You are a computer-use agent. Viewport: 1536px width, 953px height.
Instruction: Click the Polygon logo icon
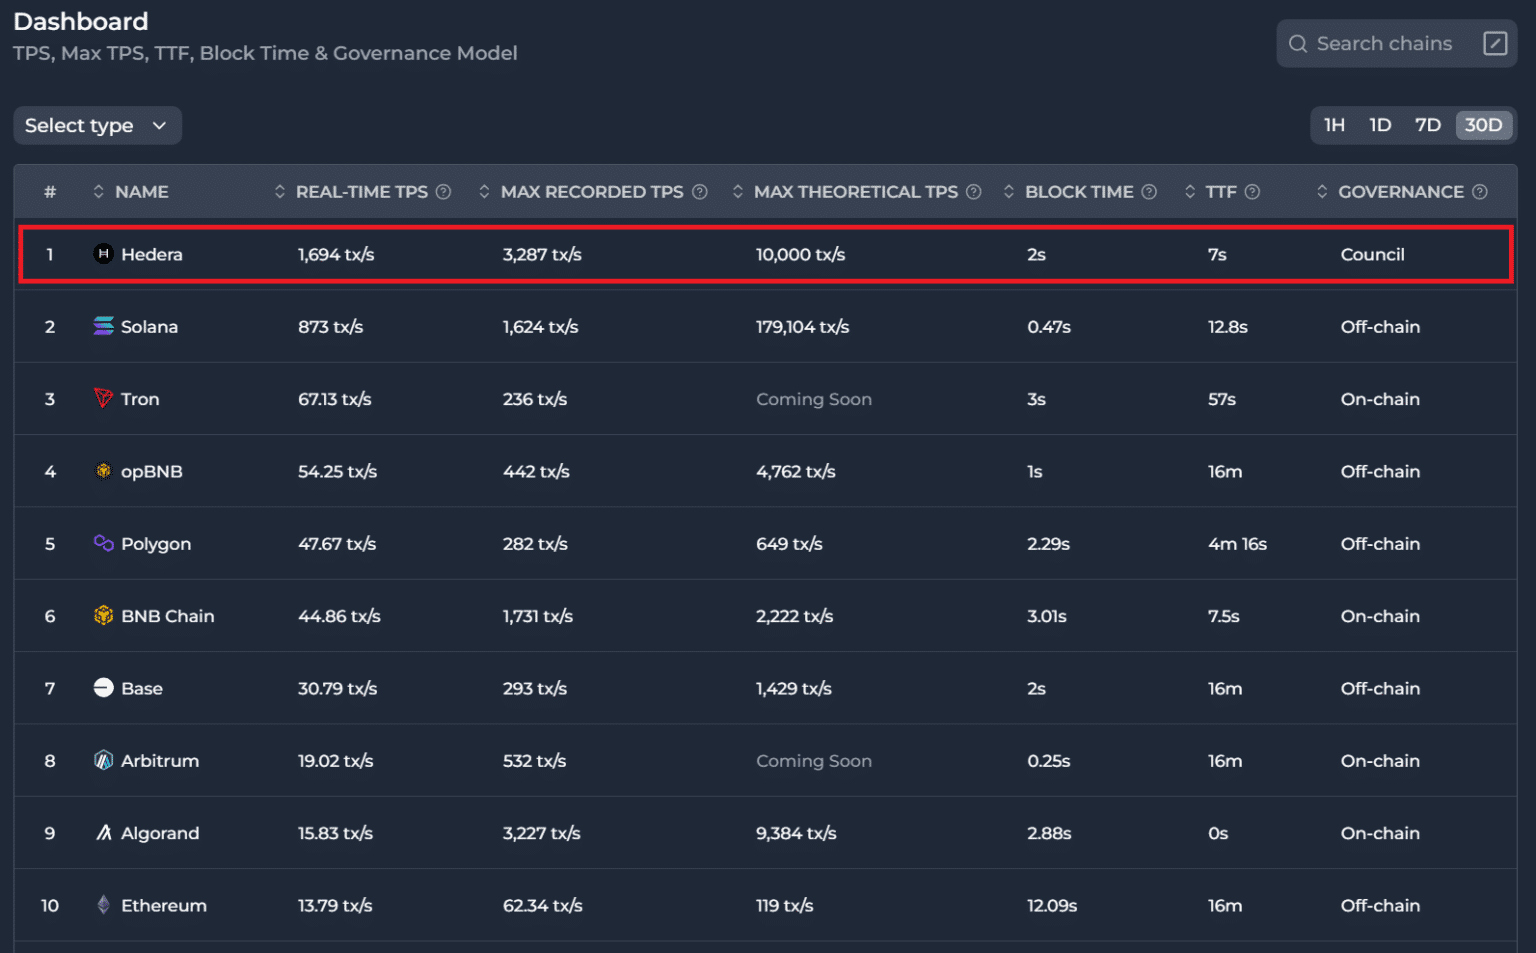coord(103,543)
